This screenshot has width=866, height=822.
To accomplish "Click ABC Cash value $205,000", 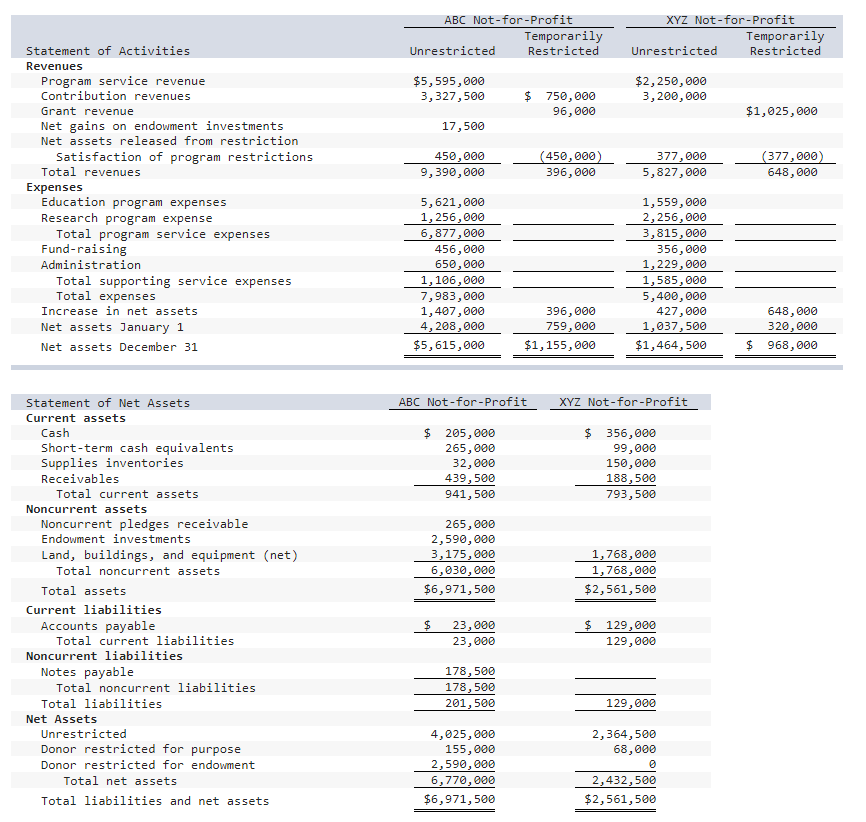I will click(459, 433).
